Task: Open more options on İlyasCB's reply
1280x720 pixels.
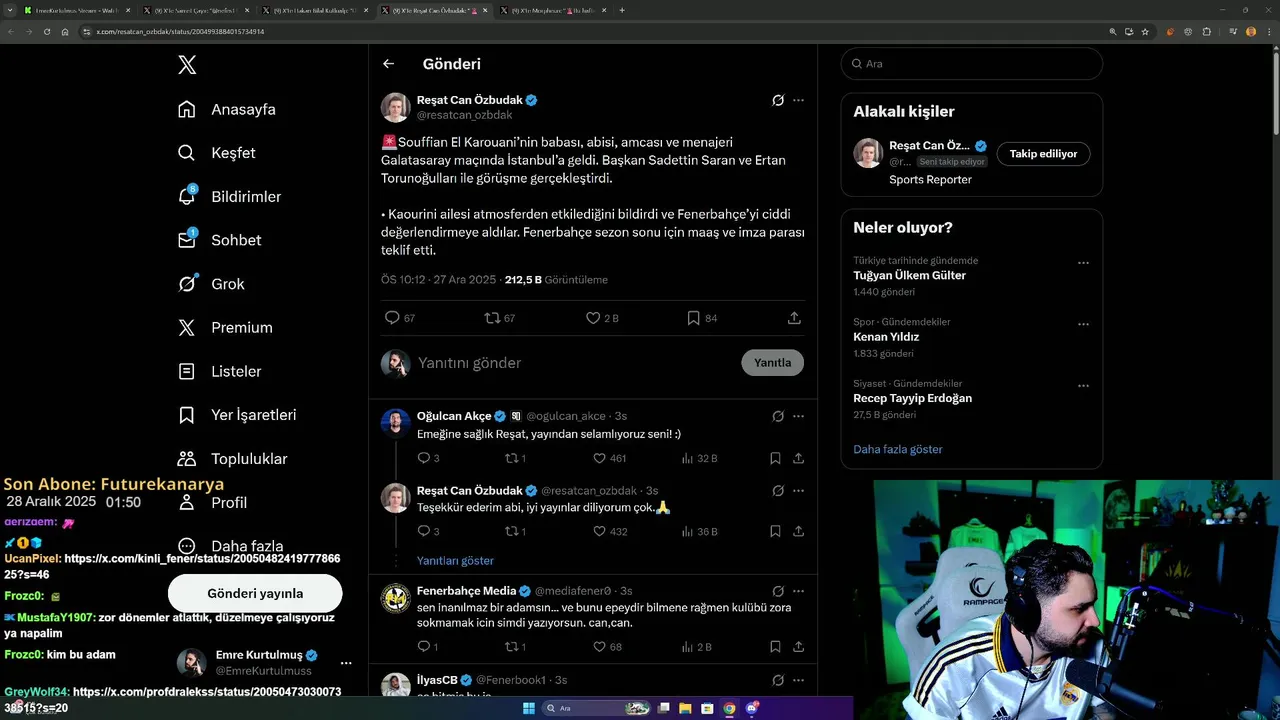Action: [x=798, y=680]
